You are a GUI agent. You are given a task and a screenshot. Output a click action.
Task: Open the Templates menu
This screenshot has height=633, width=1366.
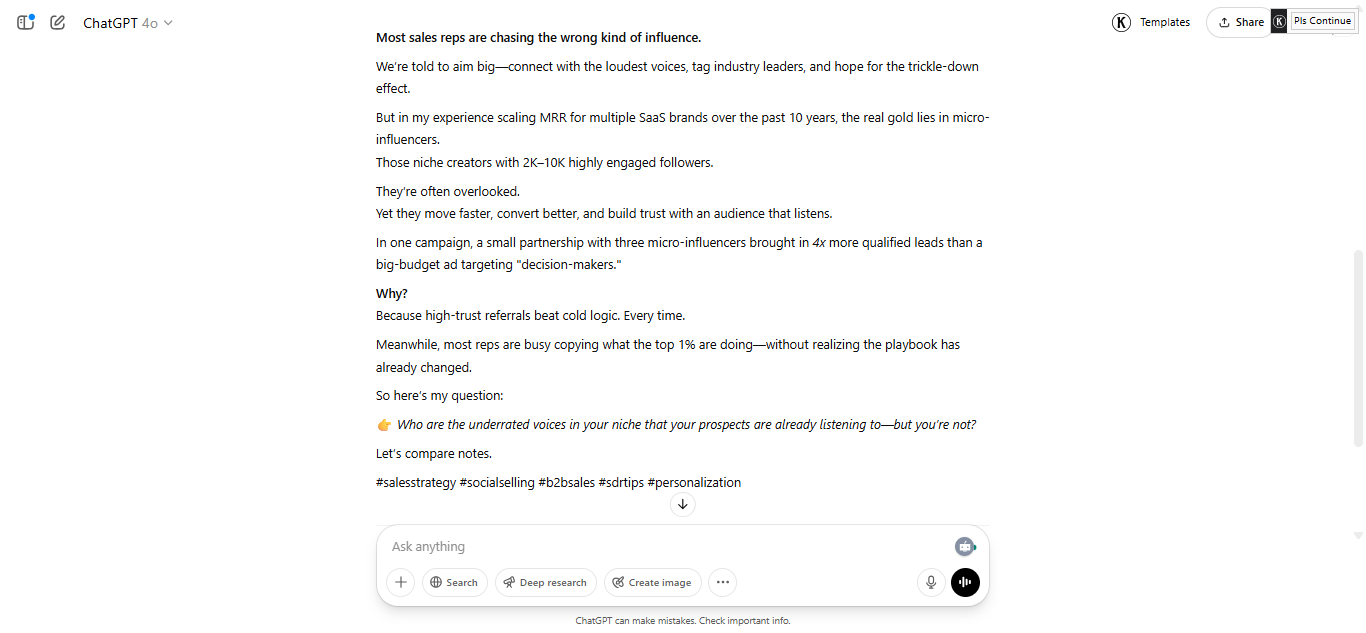click(x=1164, y=22)
